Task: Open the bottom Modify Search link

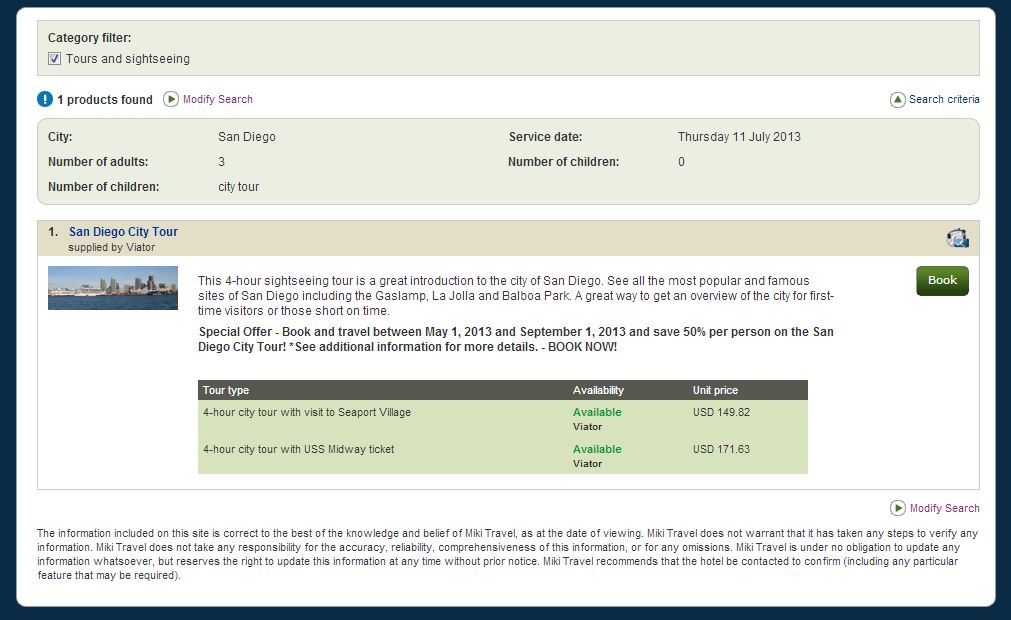Action: tap(944, 508)
